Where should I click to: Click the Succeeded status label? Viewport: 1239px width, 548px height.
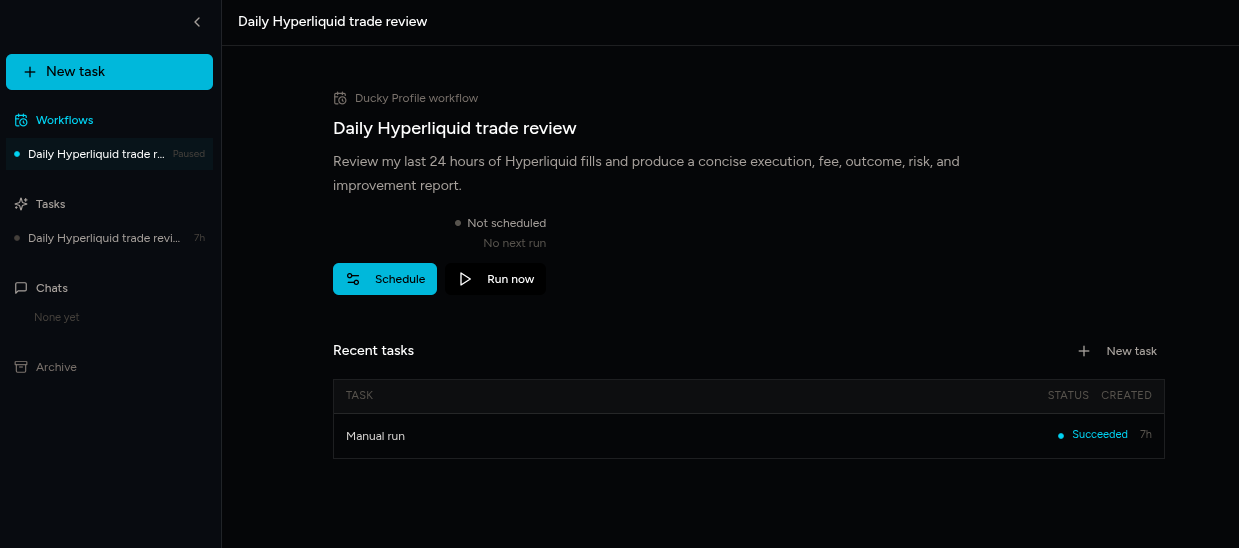click(1099, 435)
